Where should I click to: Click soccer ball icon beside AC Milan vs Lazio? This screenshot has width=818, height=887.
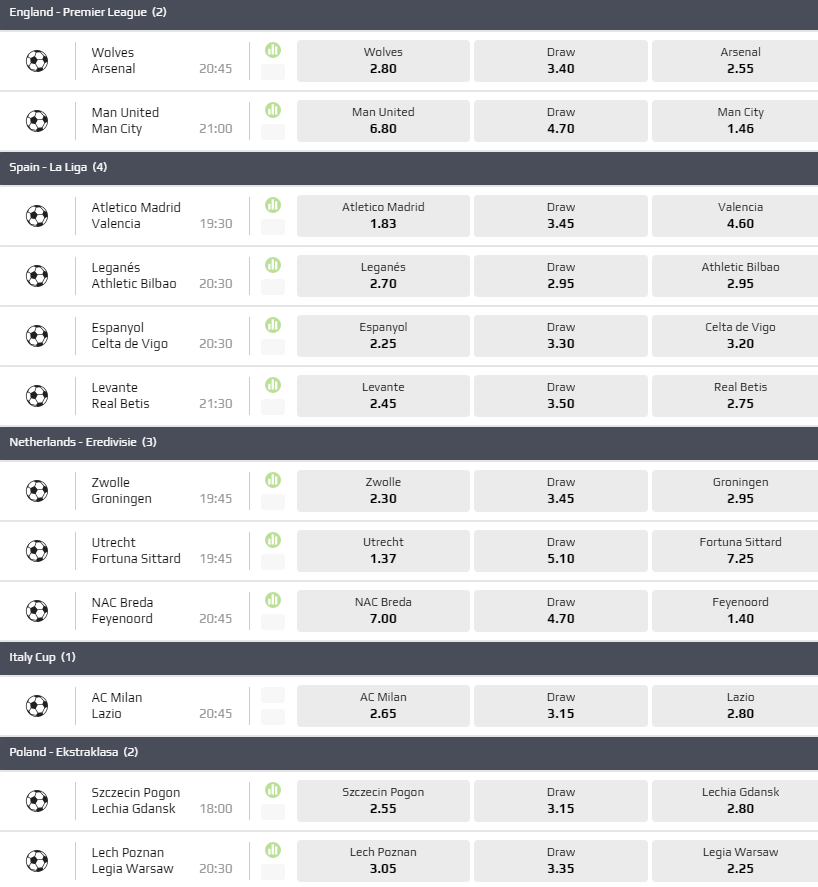coord(37,706)
